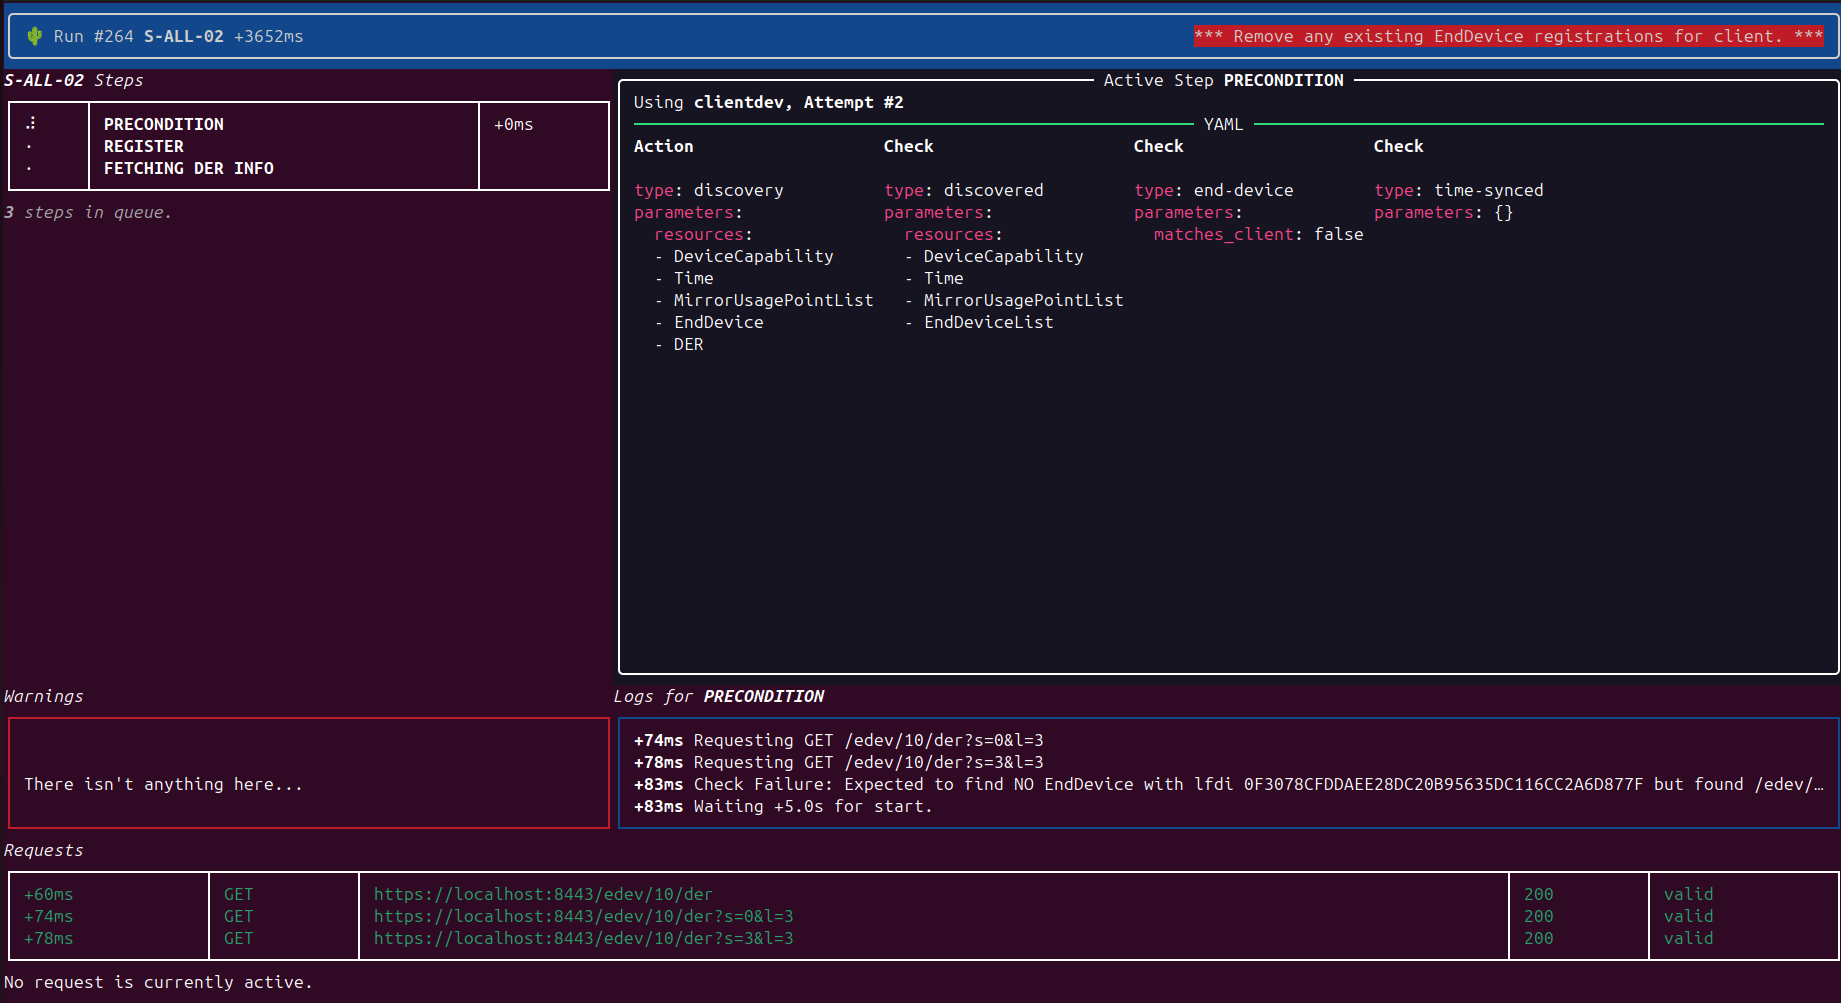Screen dimensions: 1841x1003
Task: Open the Active Step PRECONDITION panel header
Action: (1224, 80)
